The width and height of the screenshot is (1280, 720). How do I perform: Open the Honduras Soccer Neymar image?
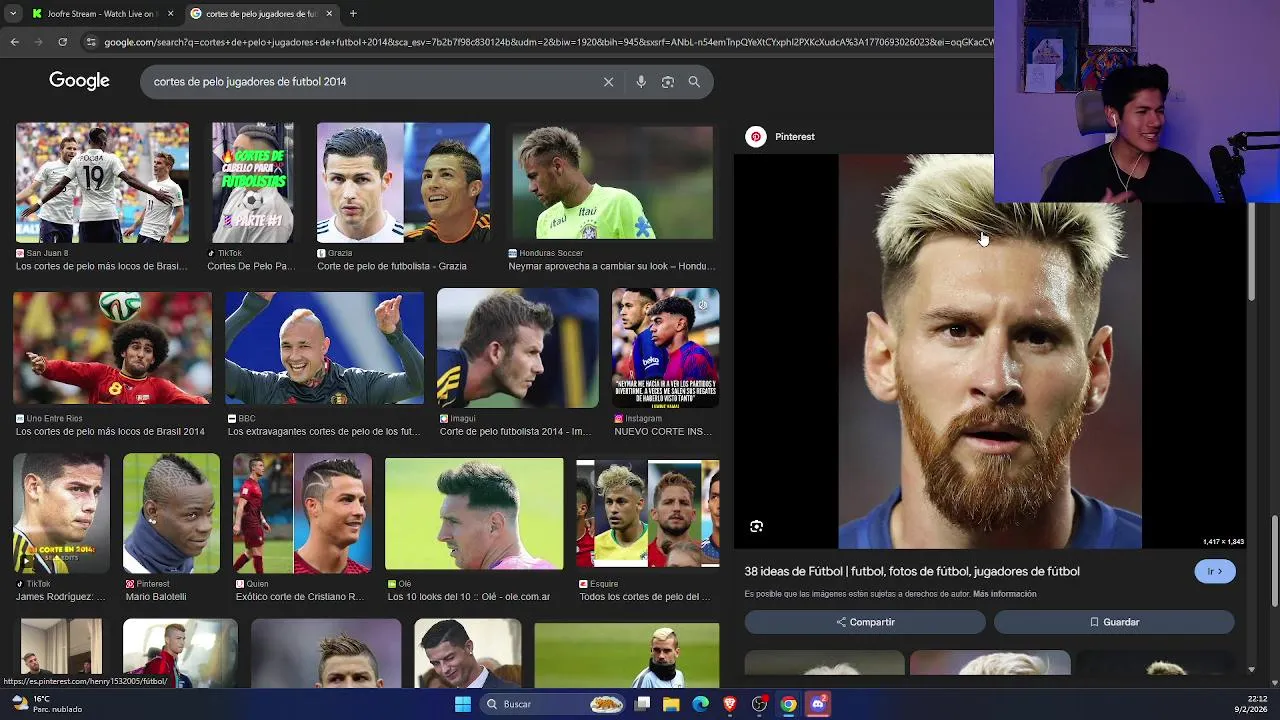[613, 183]
